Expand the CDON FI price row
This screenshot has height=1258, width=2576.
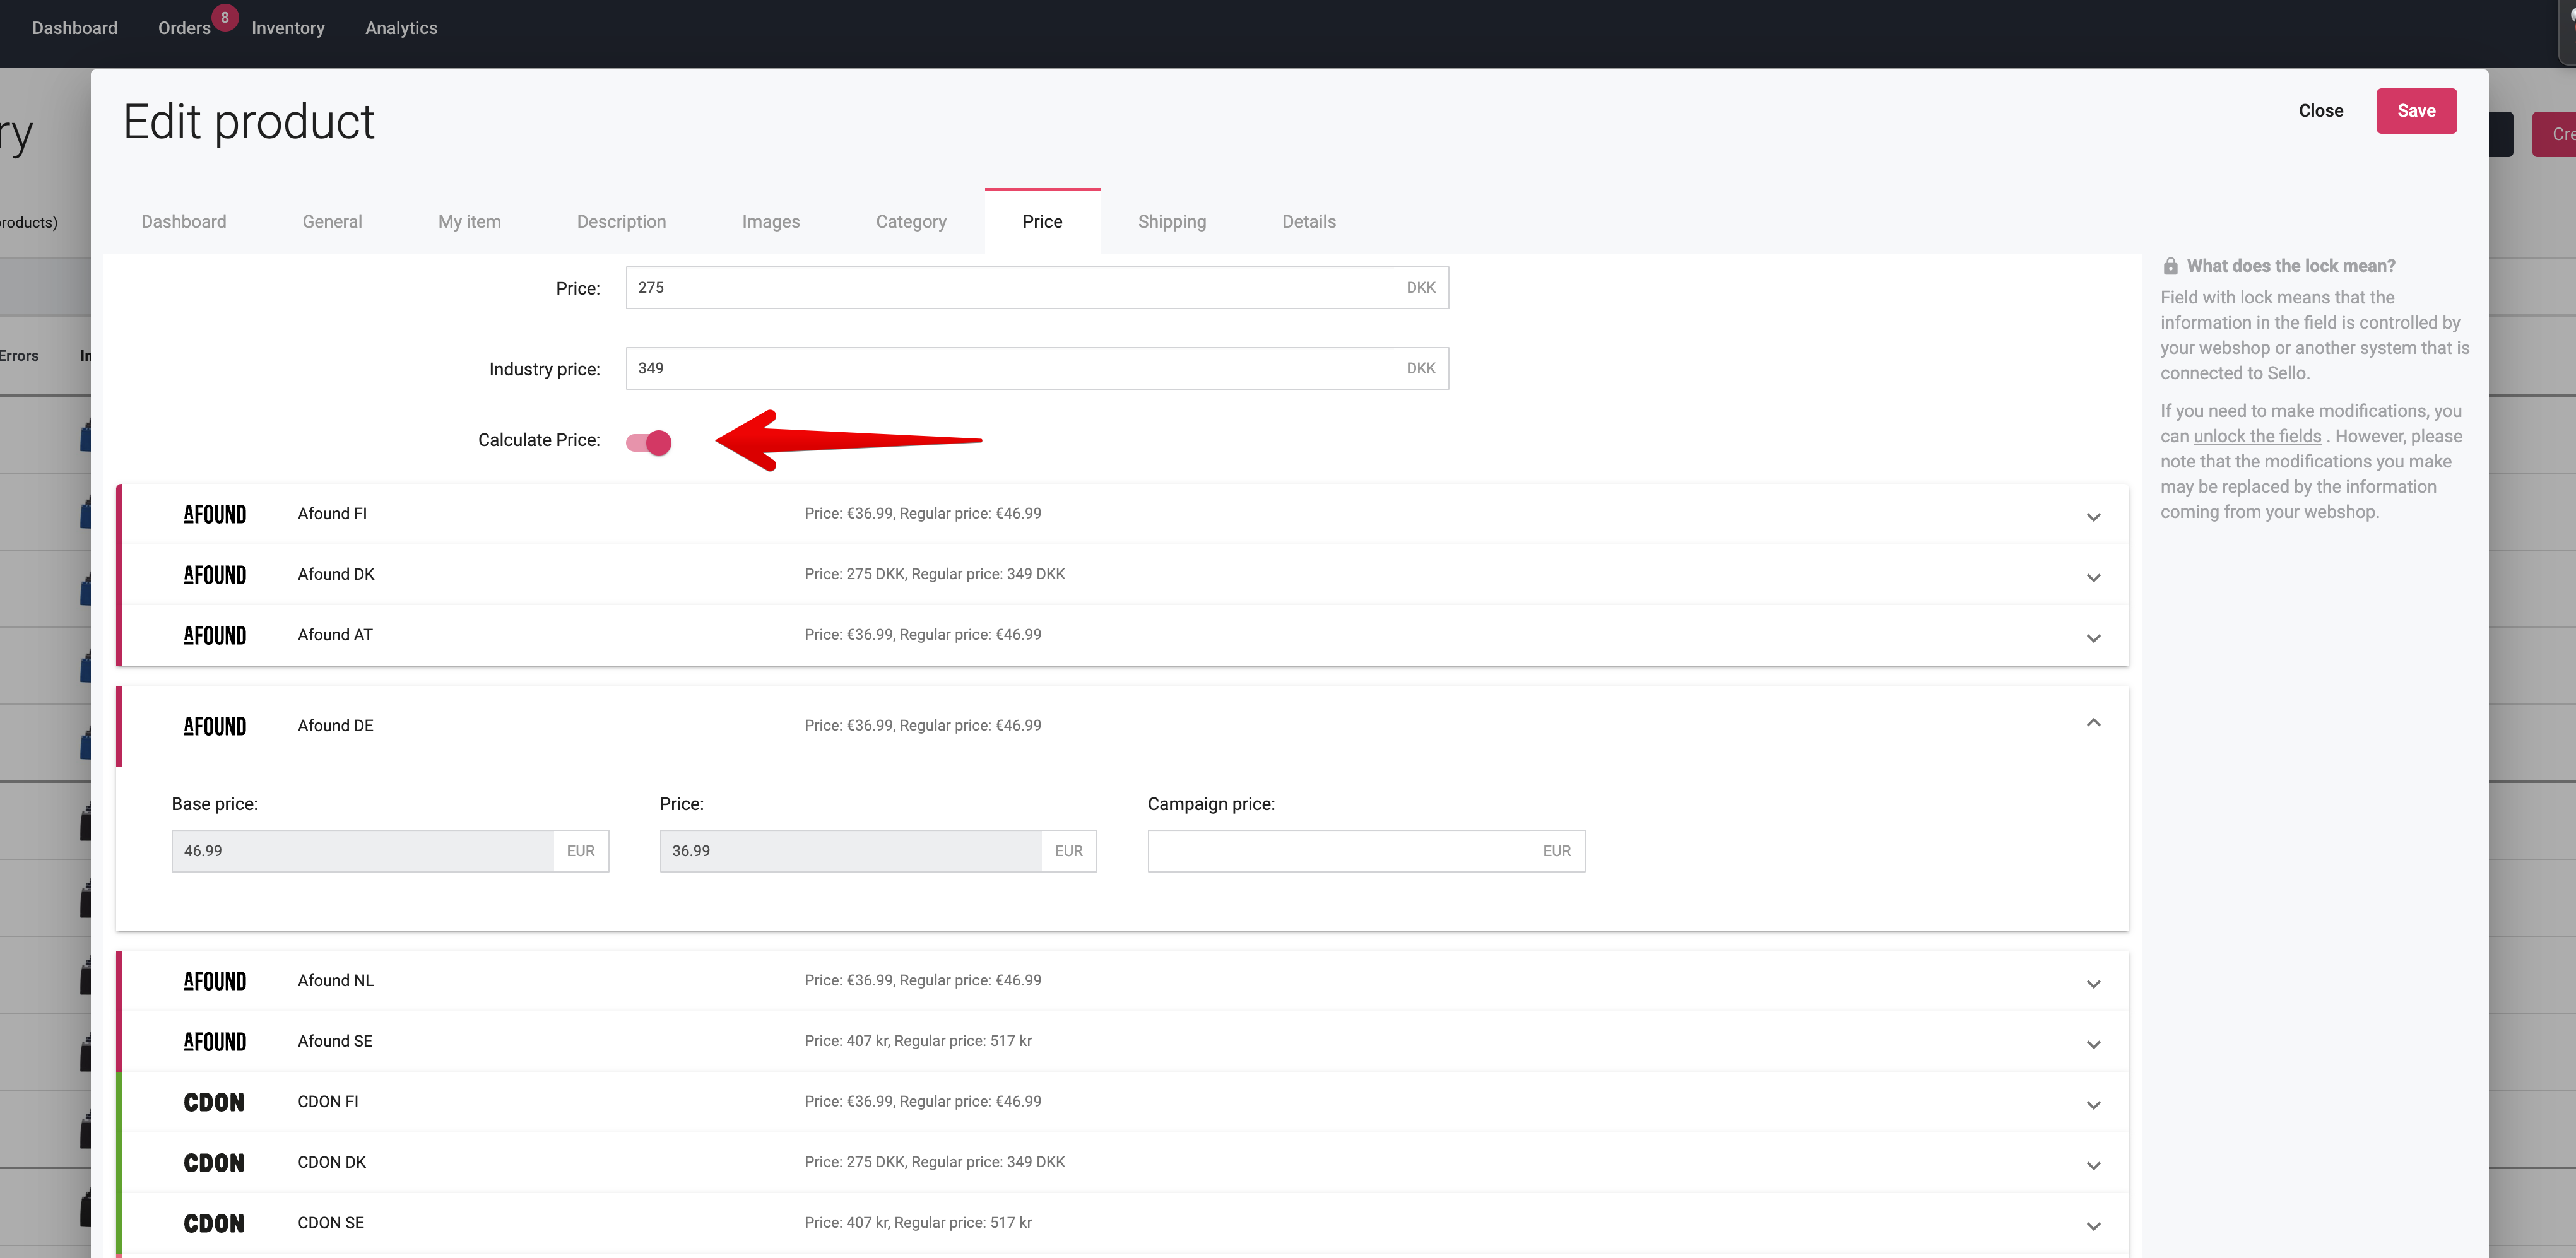(x=2093, y=1105)
